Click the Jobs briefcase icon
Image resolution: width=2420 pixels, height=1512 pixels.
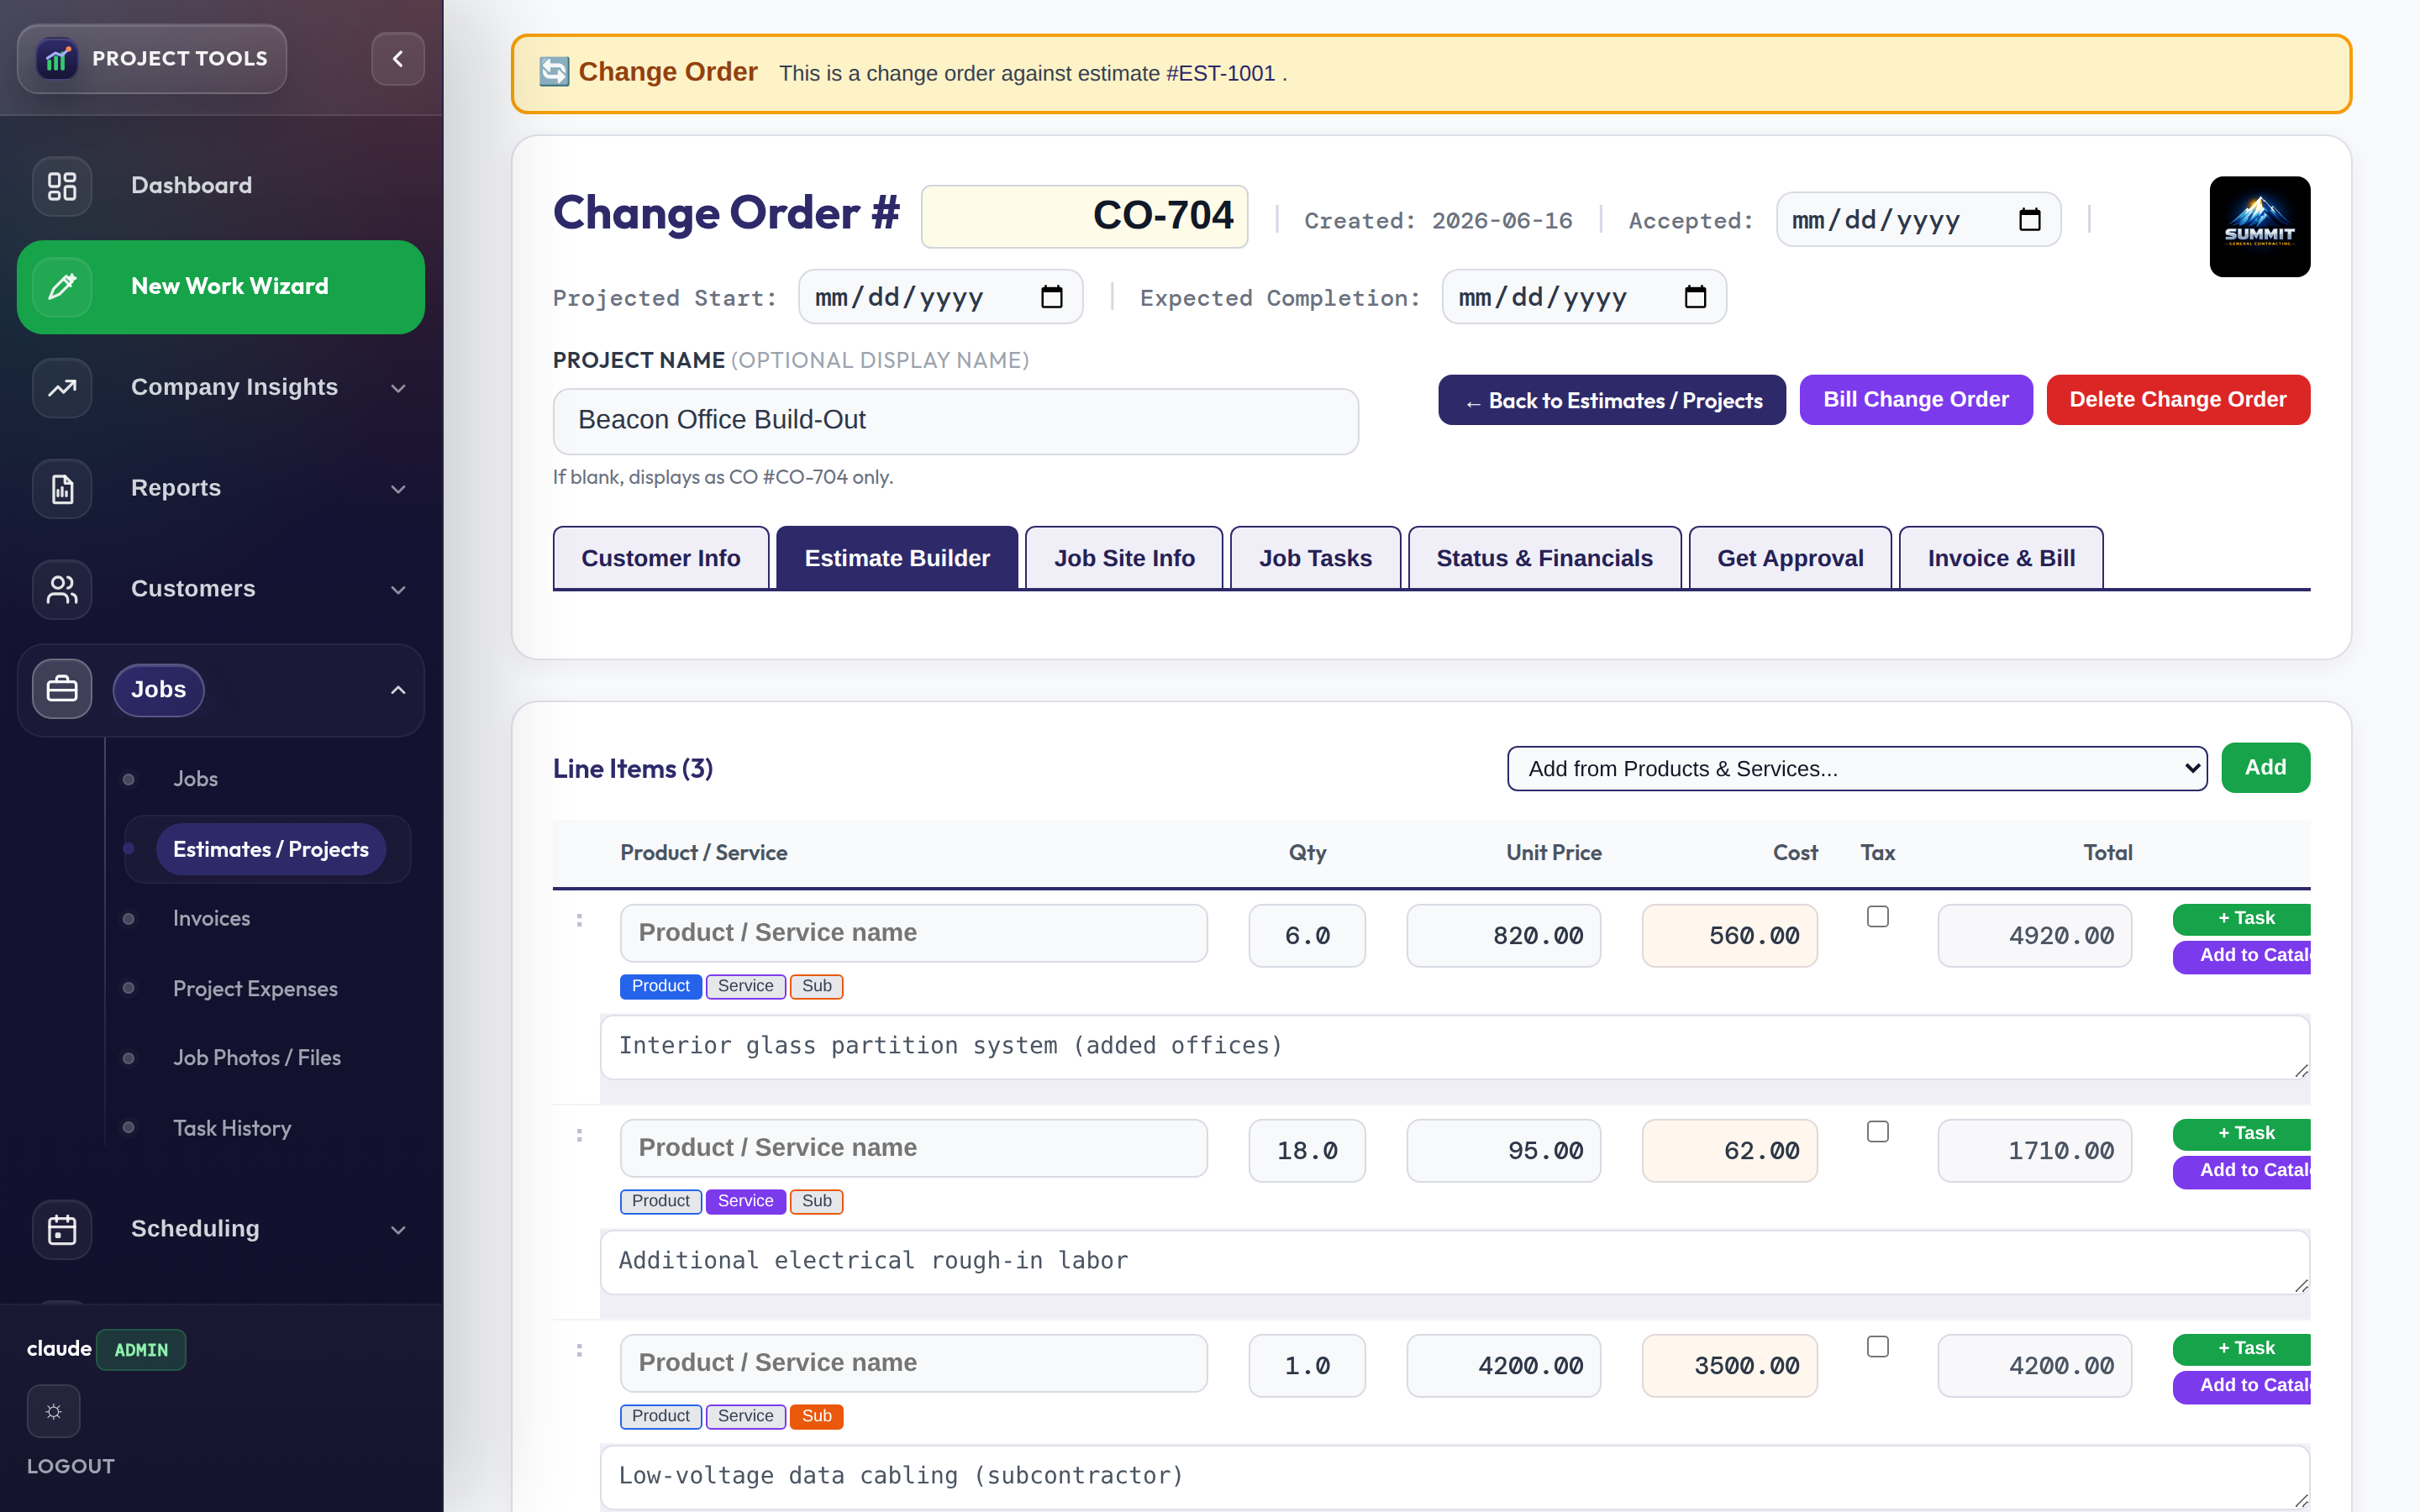(62, 690)
